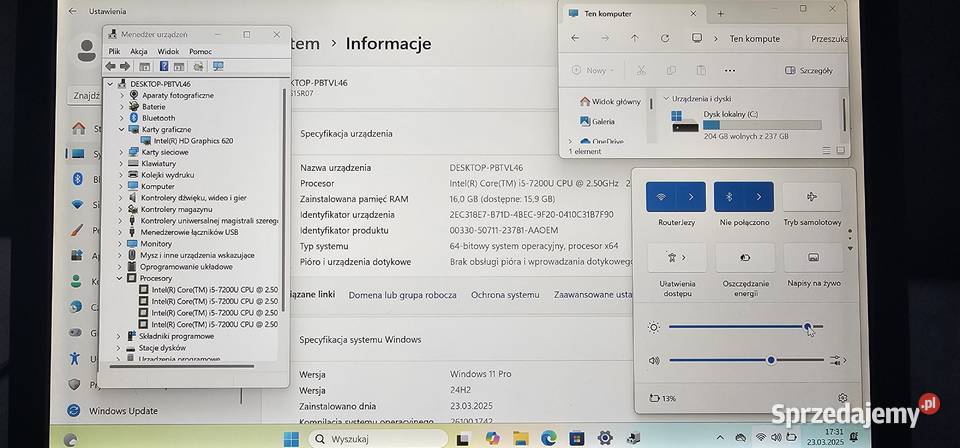This screenshot has height=448, width=960.
Task: Collapse Procesory tree node
Action: click(120, 278)
